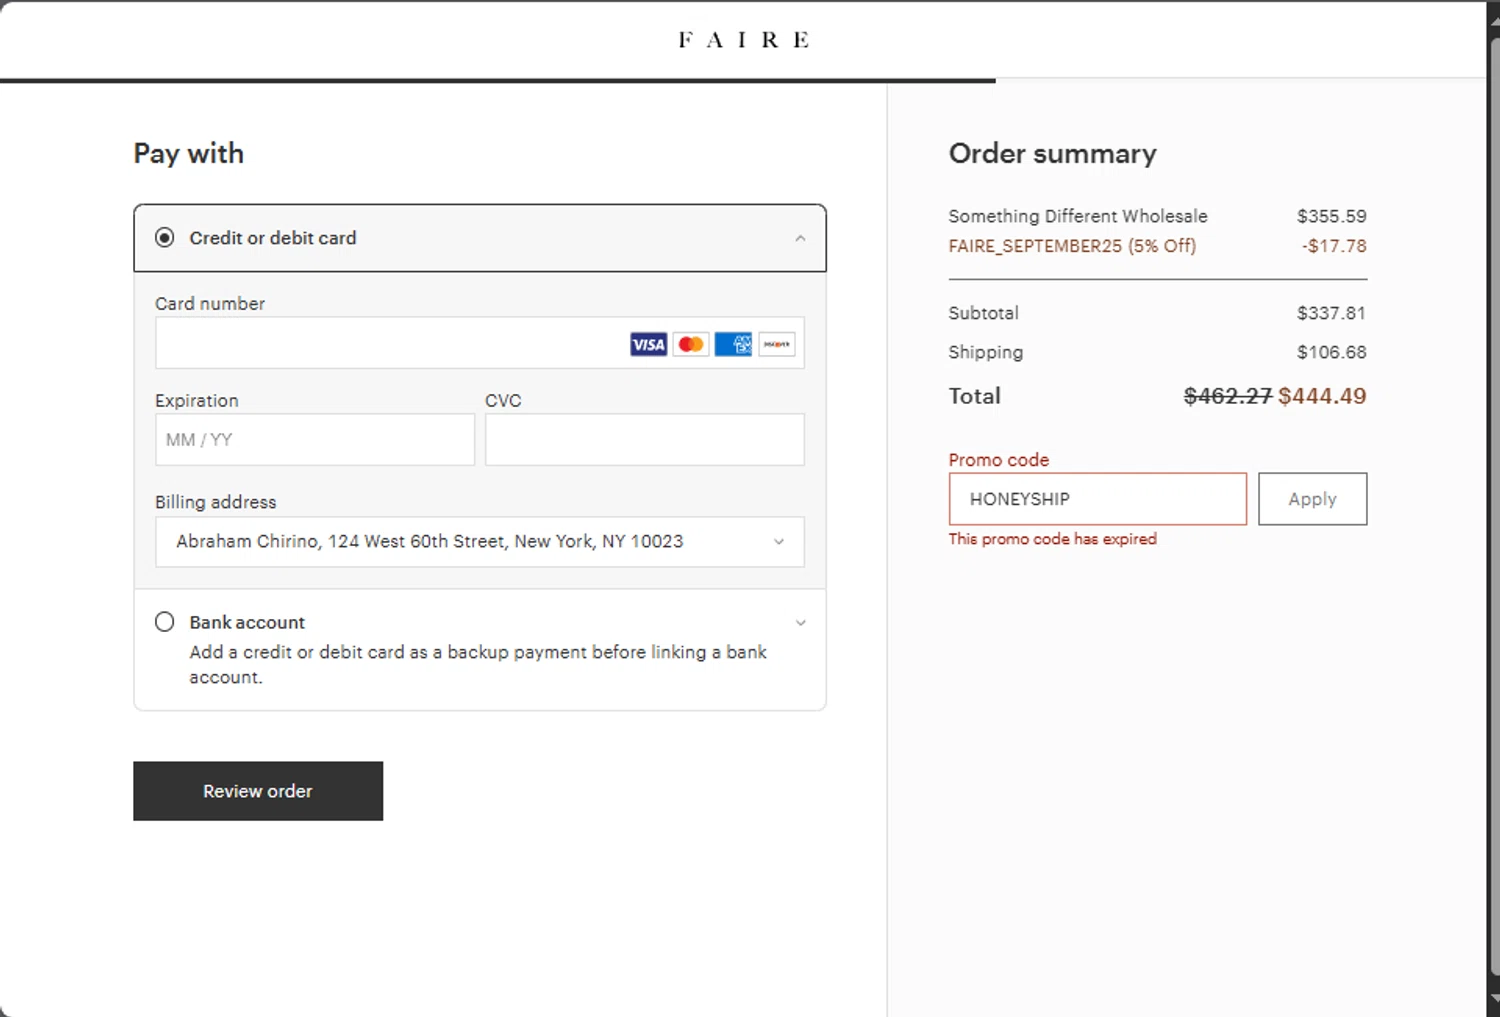Viewport: 1500px width, 1017px height.
Task: Click the page's vertical scrollbar
Action: pos(1493,500)
